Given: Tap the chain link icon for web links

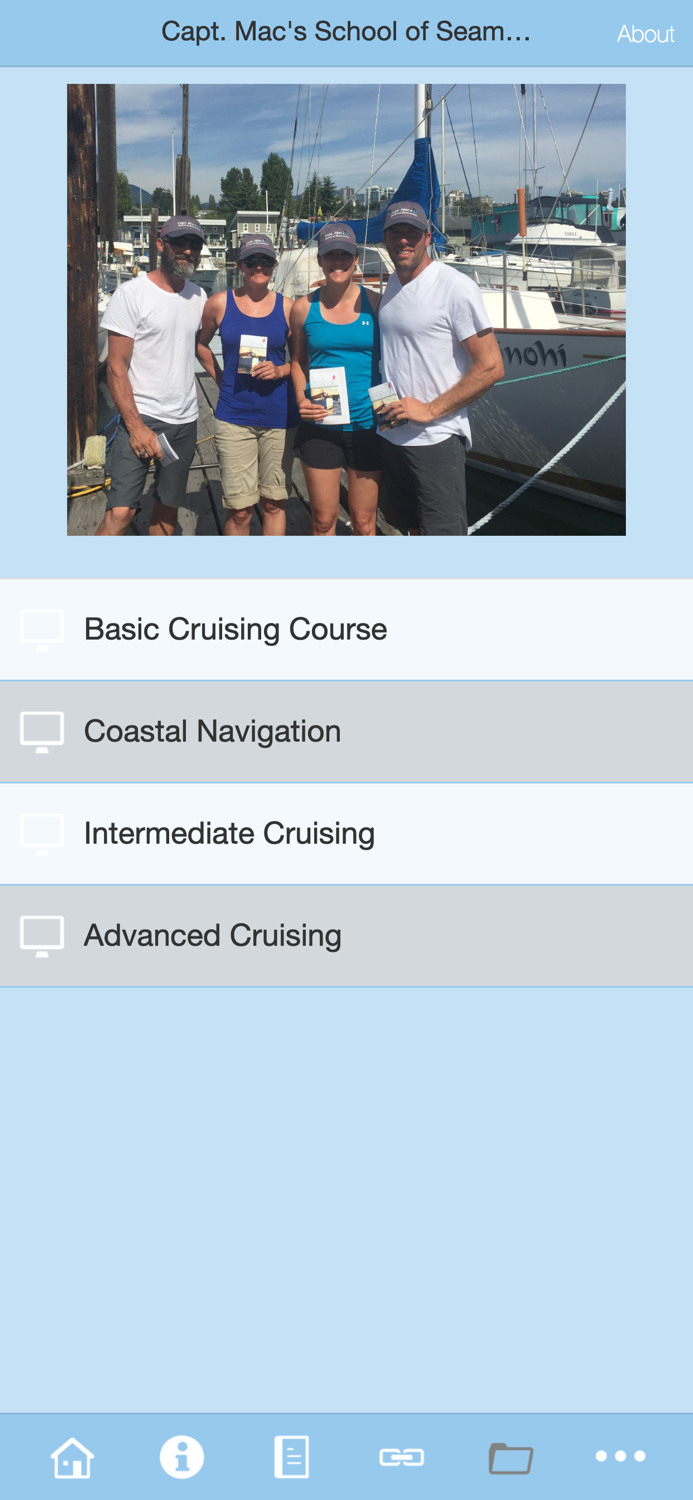Looking at the screenshot, I should click(x=402, y=1456).
